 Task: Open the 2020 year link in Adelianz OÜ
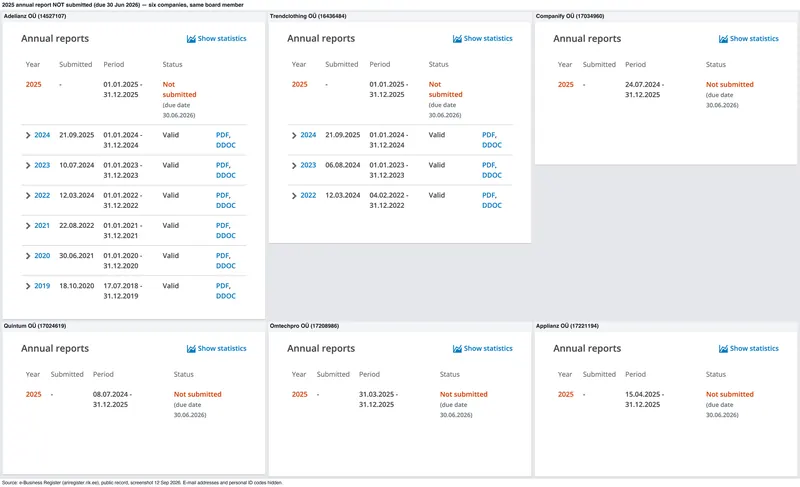tap(42, 255)
